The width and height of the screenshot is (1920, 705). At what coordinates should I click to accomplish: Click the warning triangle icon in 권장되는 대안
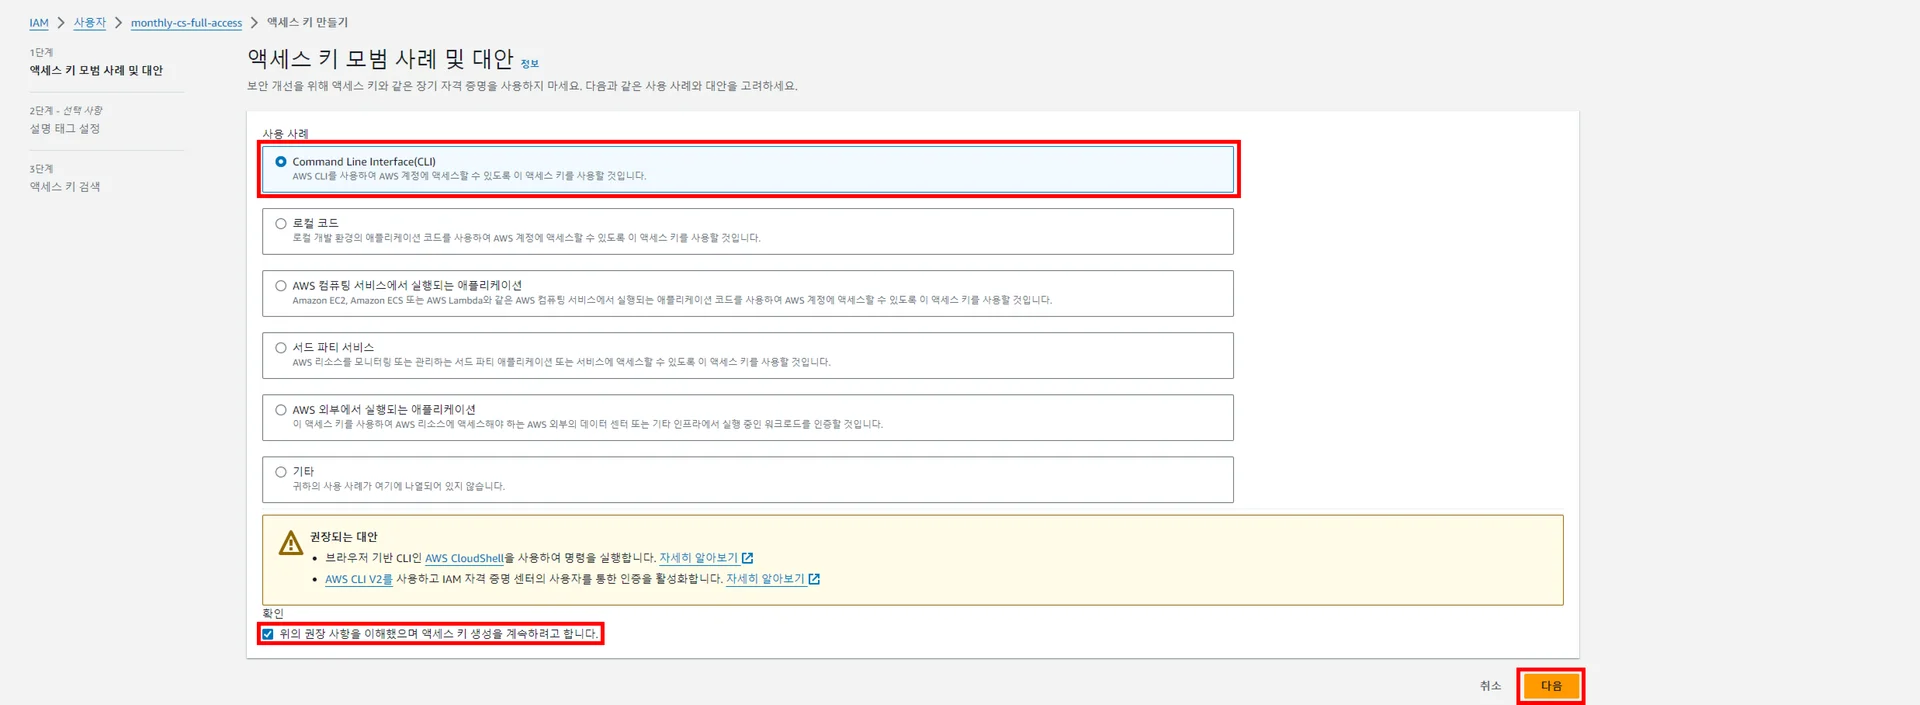click(290, 543)
